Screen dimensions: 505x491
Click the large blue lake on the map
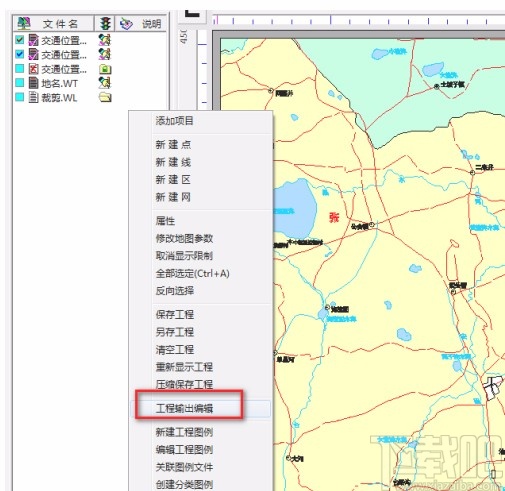(x=295, y=209)
